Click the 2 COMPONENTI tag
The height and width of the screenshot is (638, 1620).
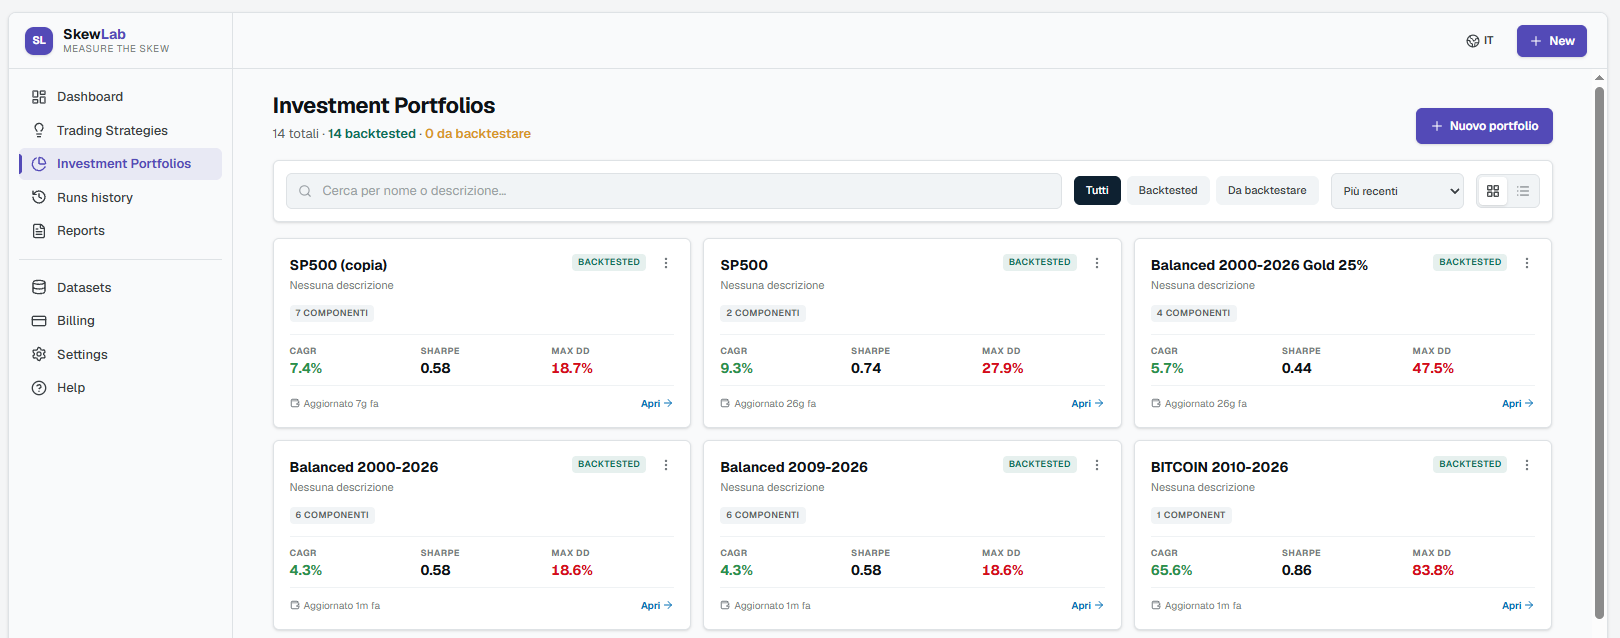tap(763, 313)
